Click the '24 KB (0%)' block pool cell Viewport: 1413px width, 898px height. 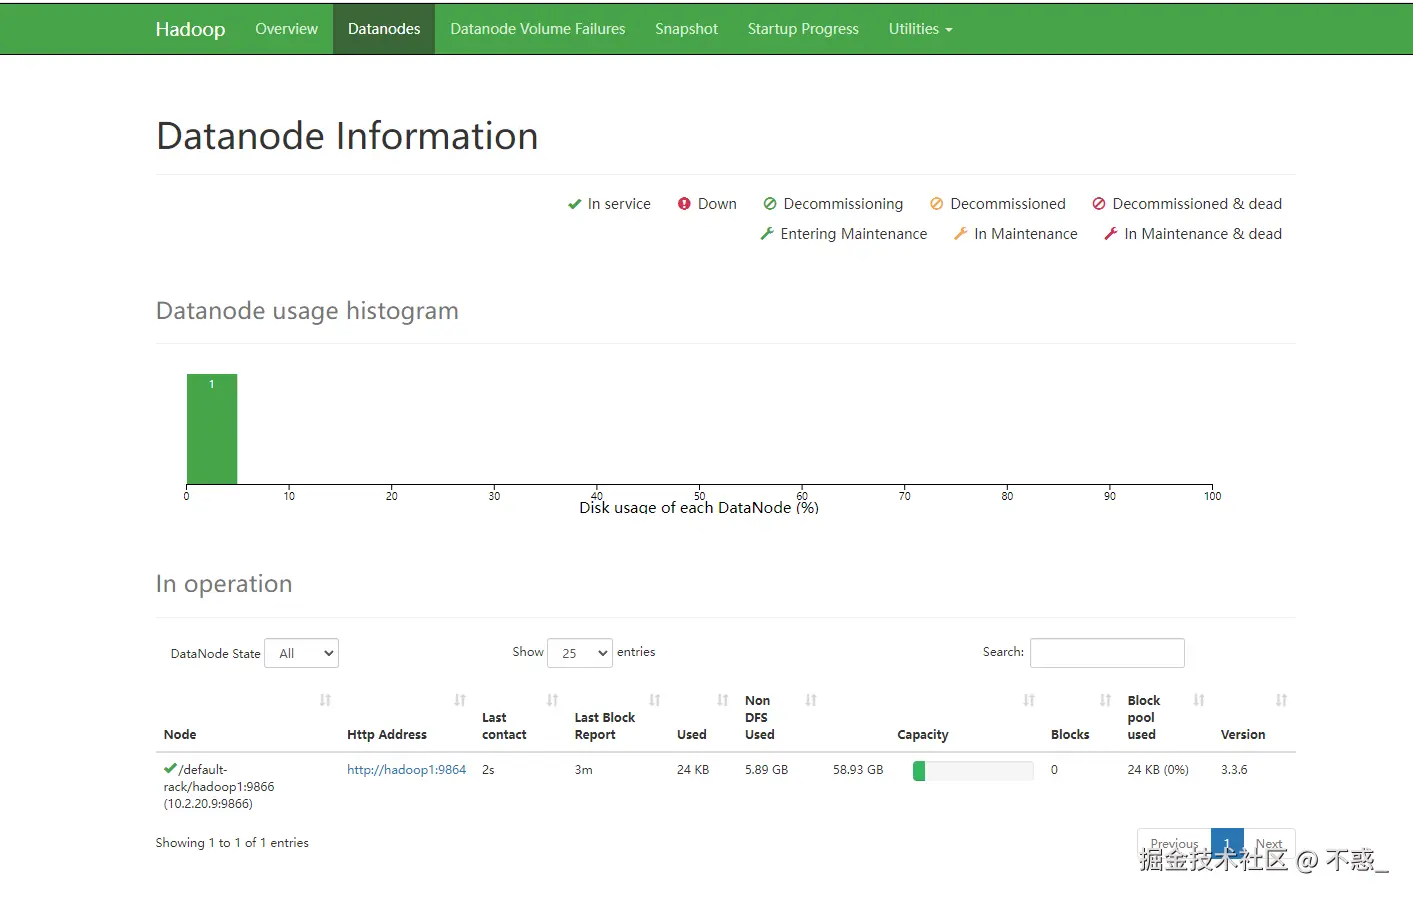click(1158, 770)
